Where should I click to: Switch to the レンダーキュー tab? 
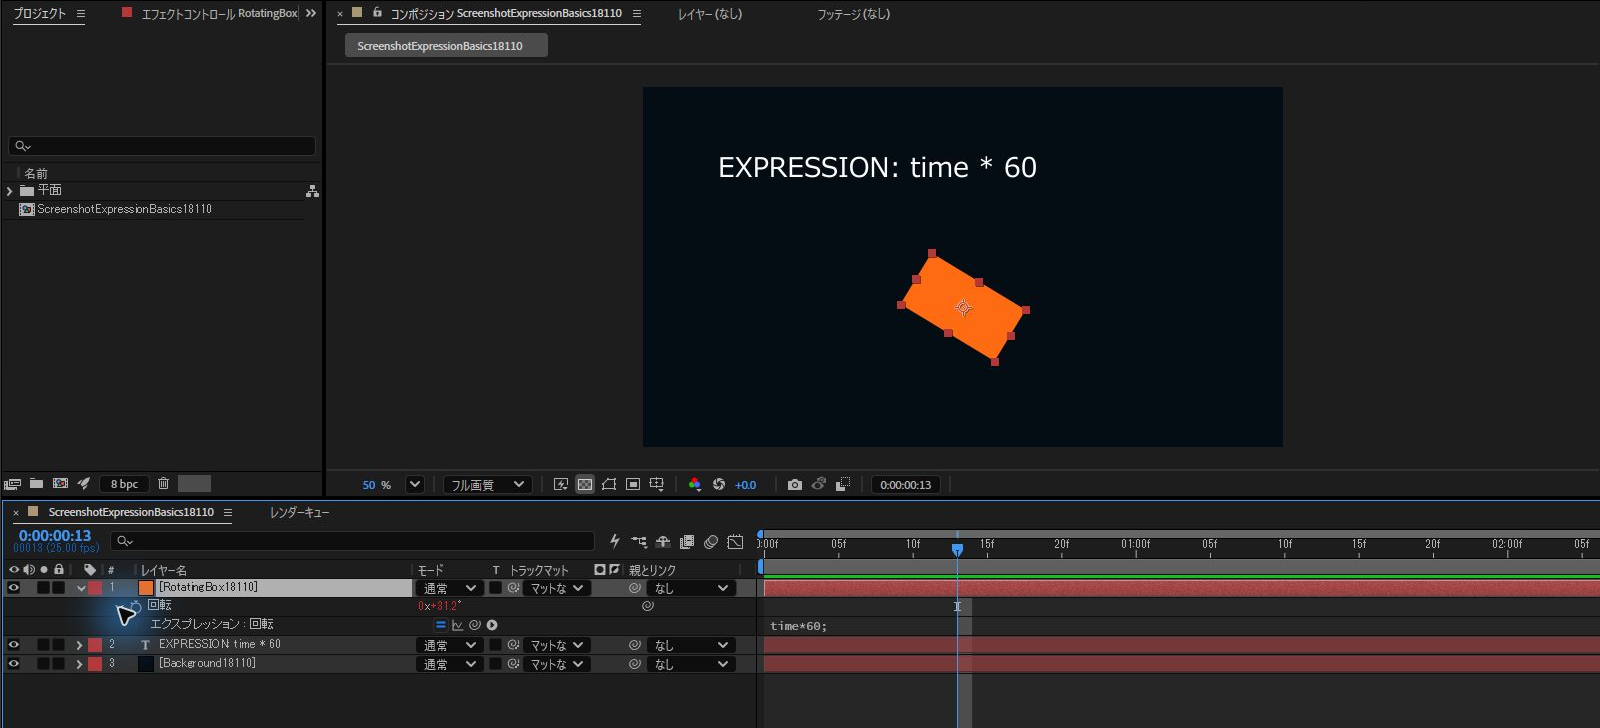tap(300, 512)
